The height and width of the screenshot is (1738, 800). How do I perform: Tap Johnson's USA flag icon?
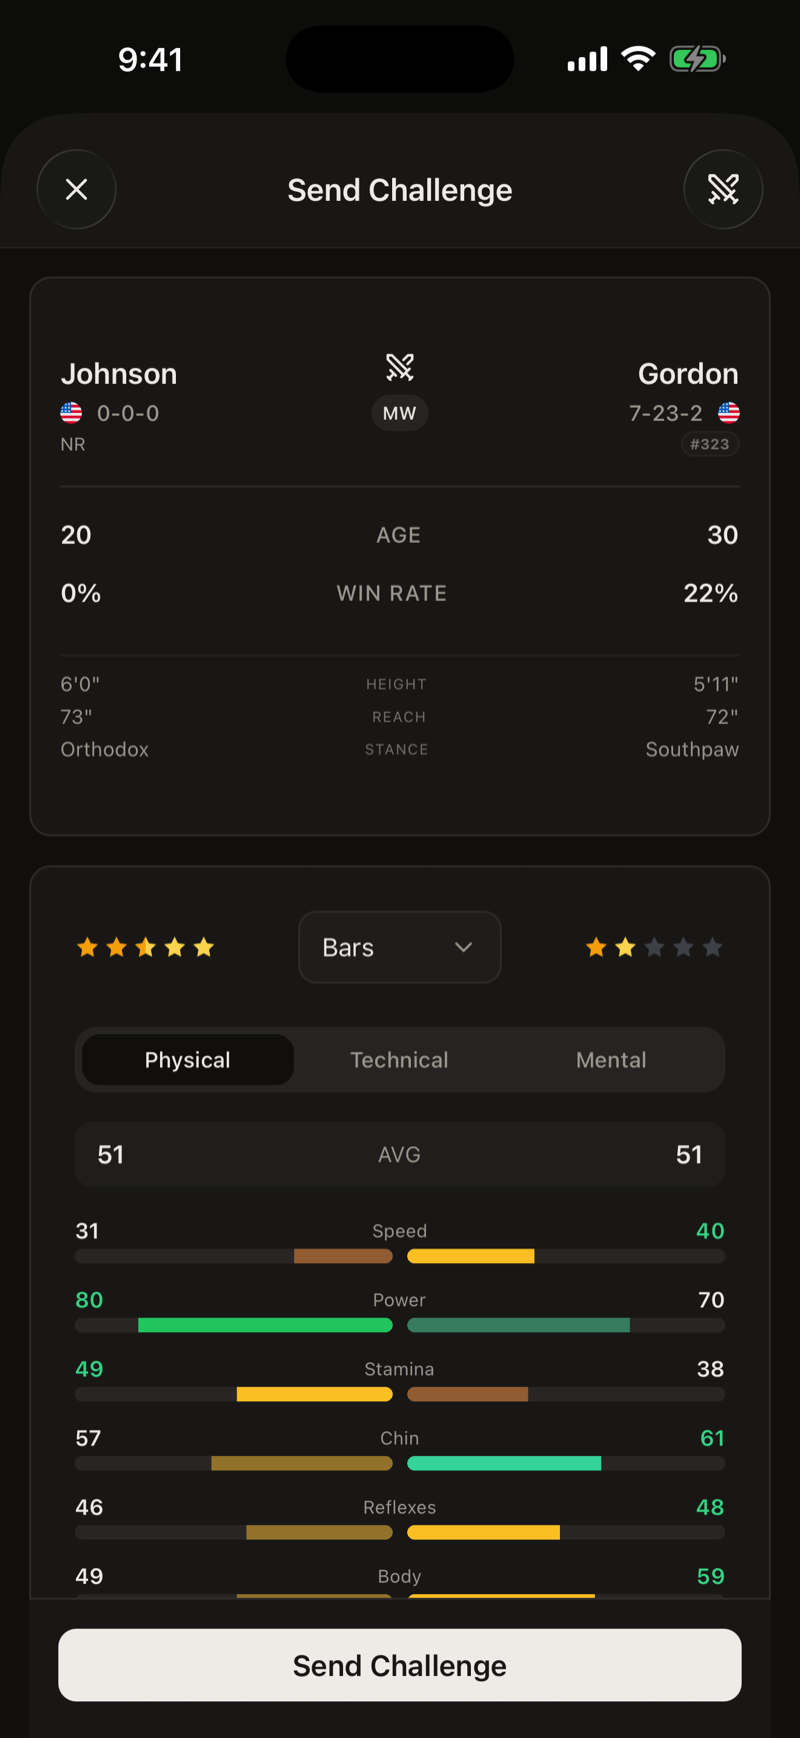click(71, 413)
